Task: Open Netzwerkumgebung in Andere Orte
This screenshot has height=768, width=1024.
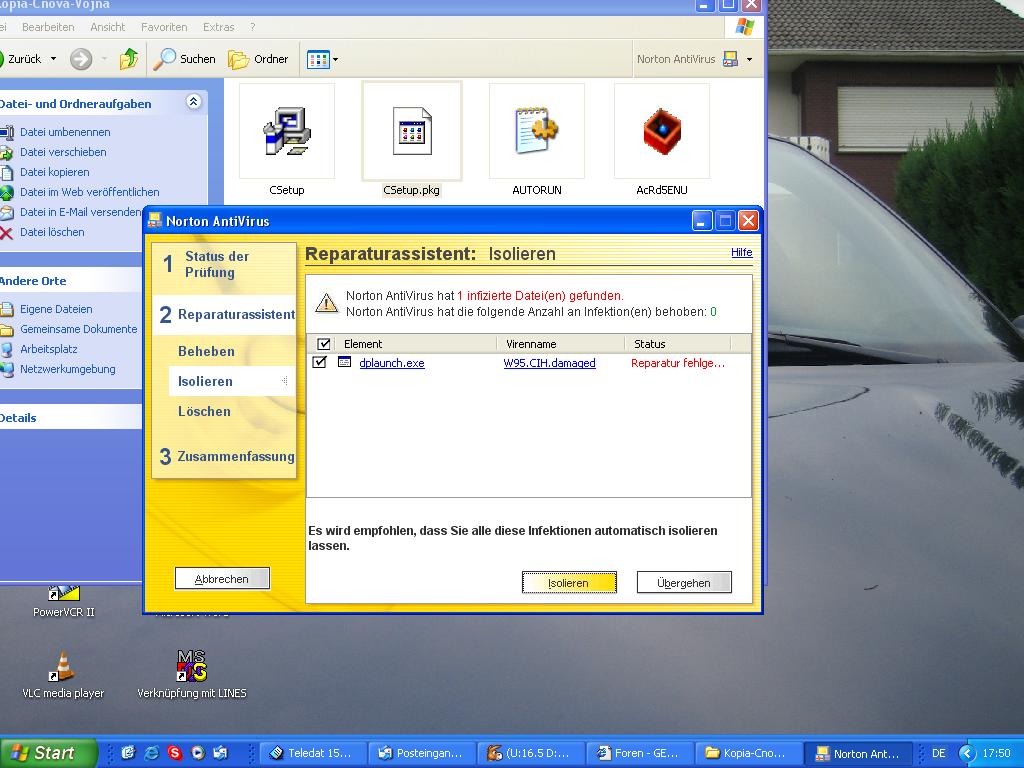Action: [67, 369]
